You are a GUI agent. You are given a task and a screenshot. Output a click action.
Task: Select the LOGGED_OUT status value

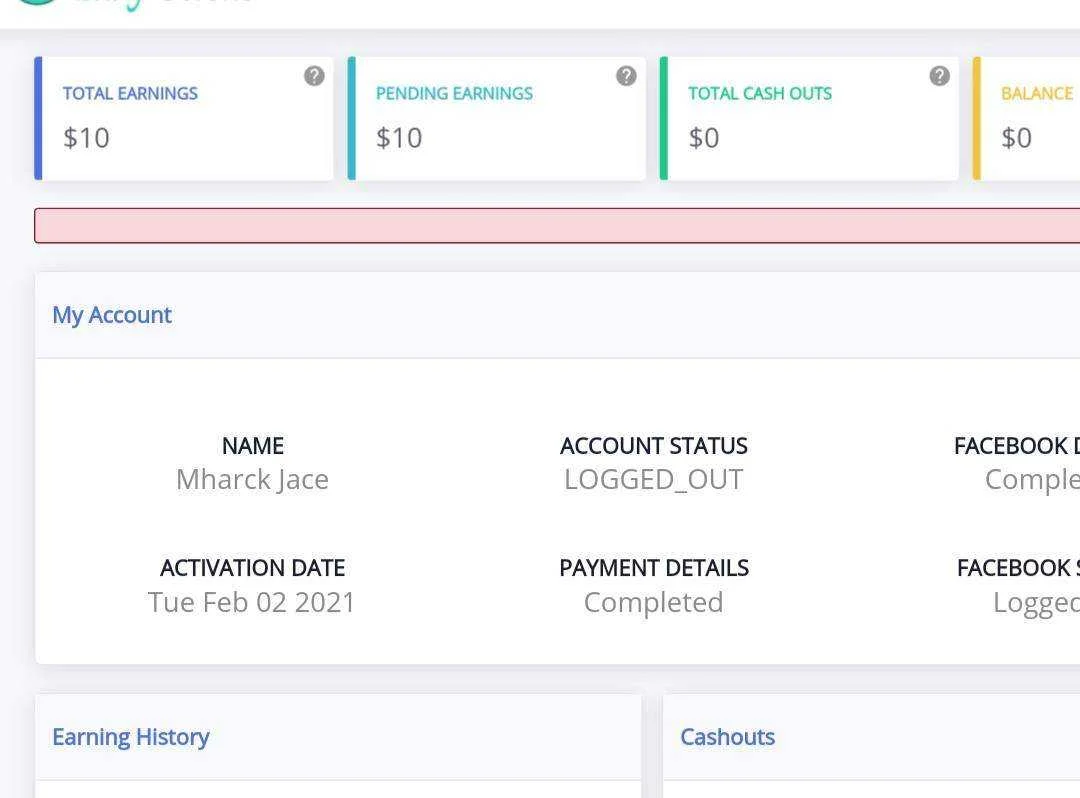point(654,479)
